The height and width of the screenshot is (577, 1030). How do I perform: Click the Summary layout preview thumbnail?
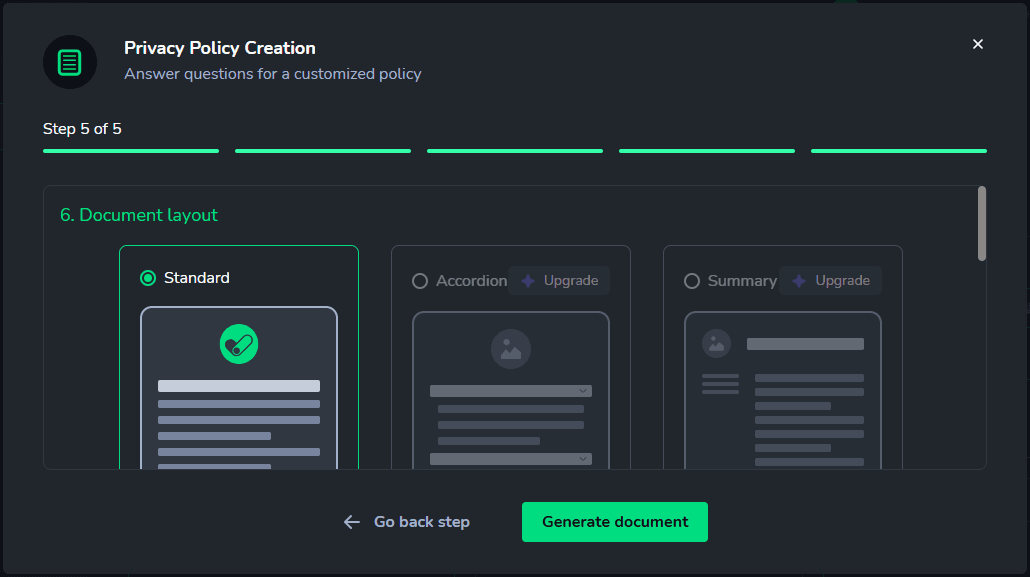pos(783,390)
